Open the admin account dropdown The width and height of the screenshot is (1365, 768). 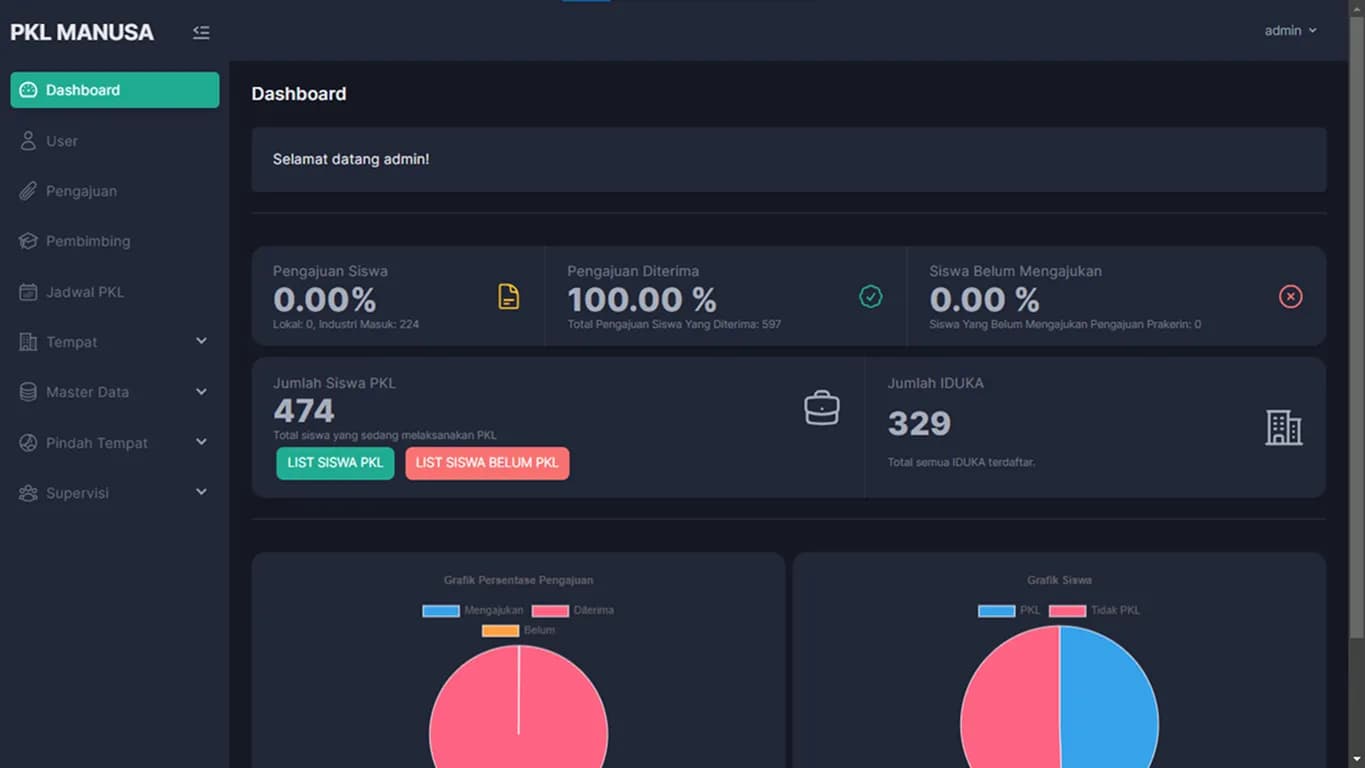click(1290, 31)
